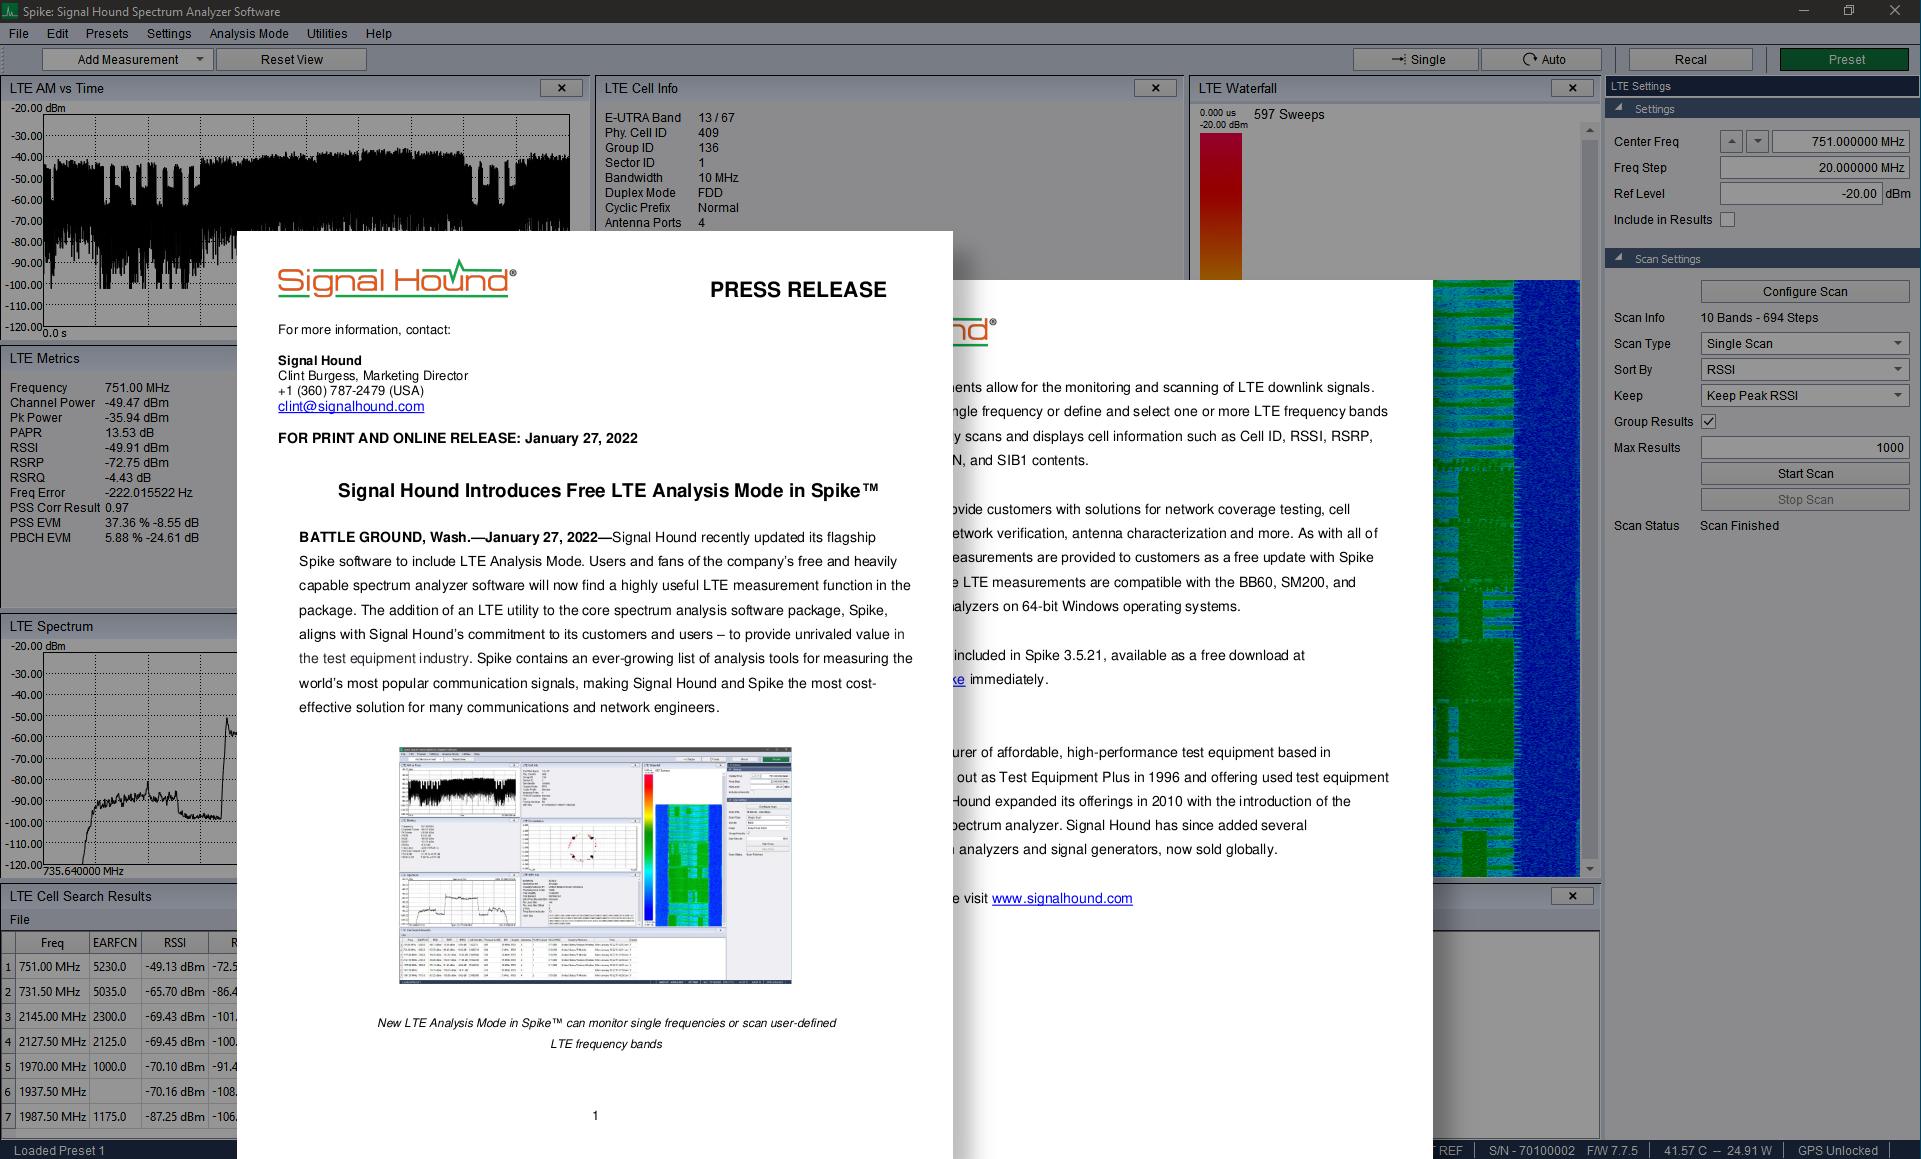The image size is (1921, 1159).
Task: Click the Recal button
Action: (x=1691, y=60)
